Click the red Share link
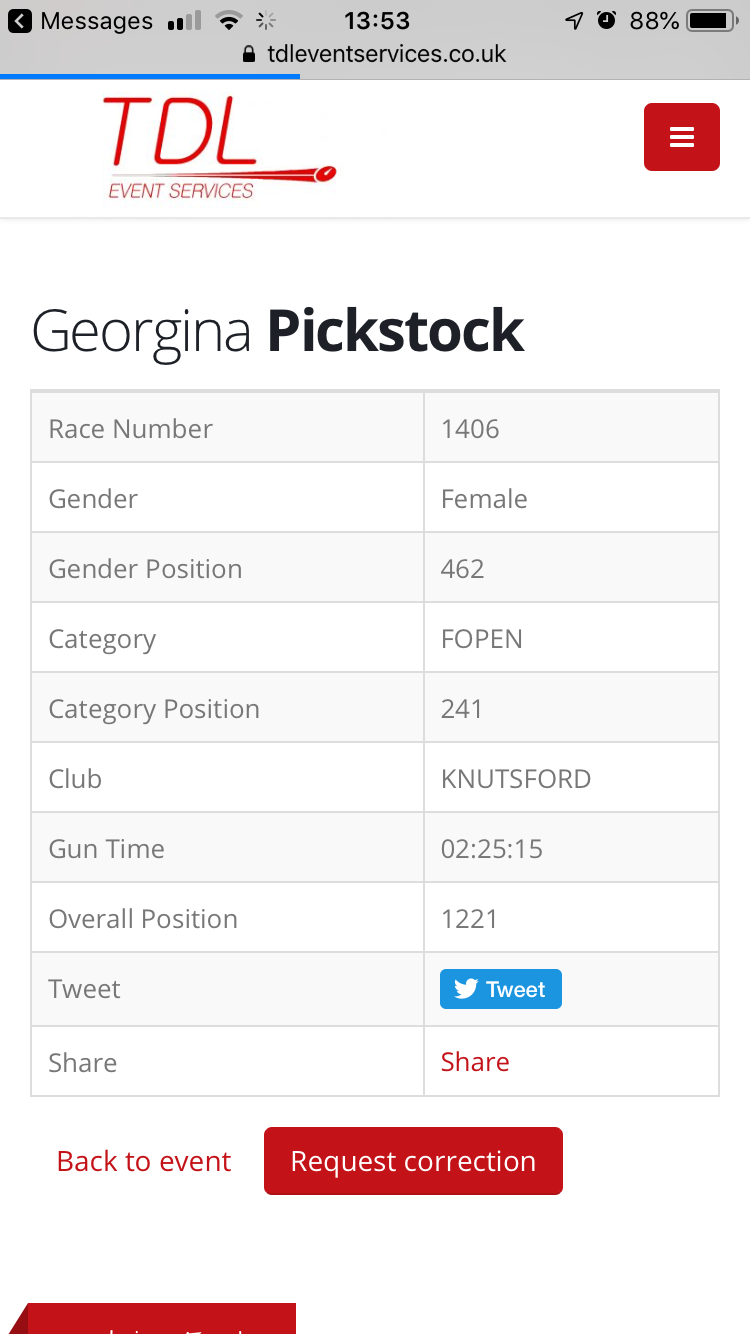Viewport: 750px width, 1334px height. coord(475,1061)
